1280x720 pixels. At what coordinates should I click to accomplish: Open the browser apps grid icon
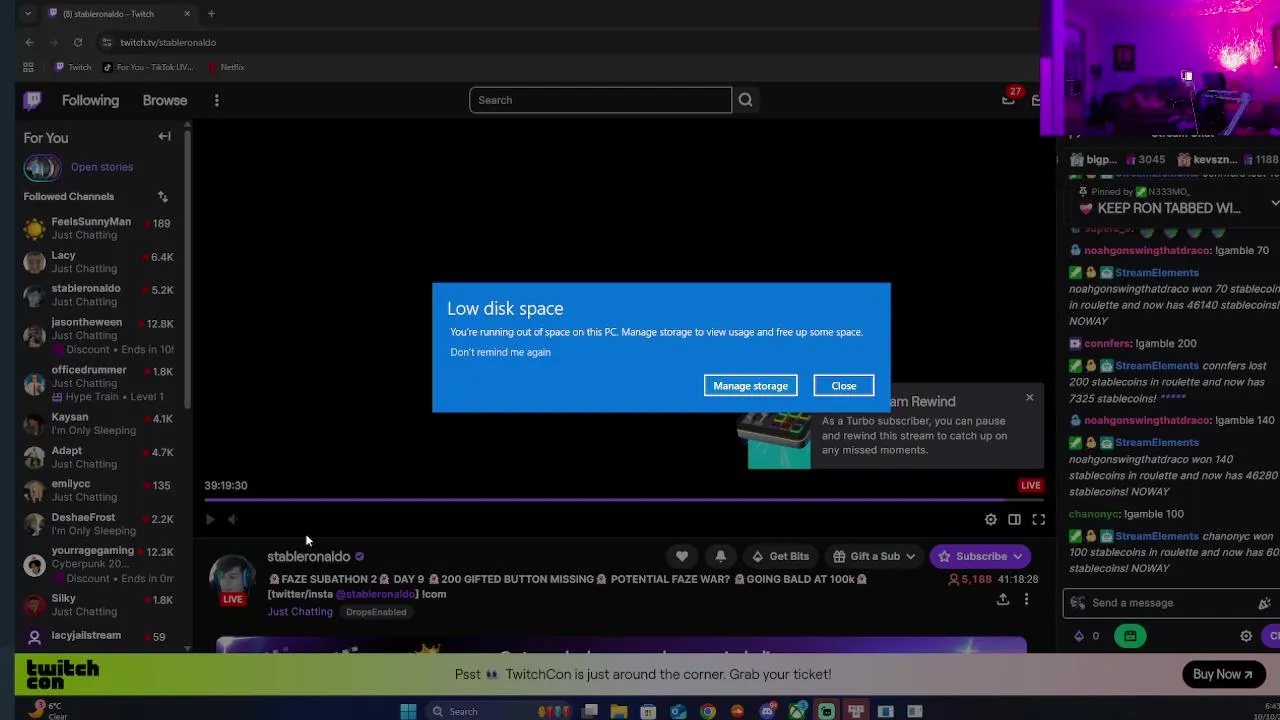point(28,67)
